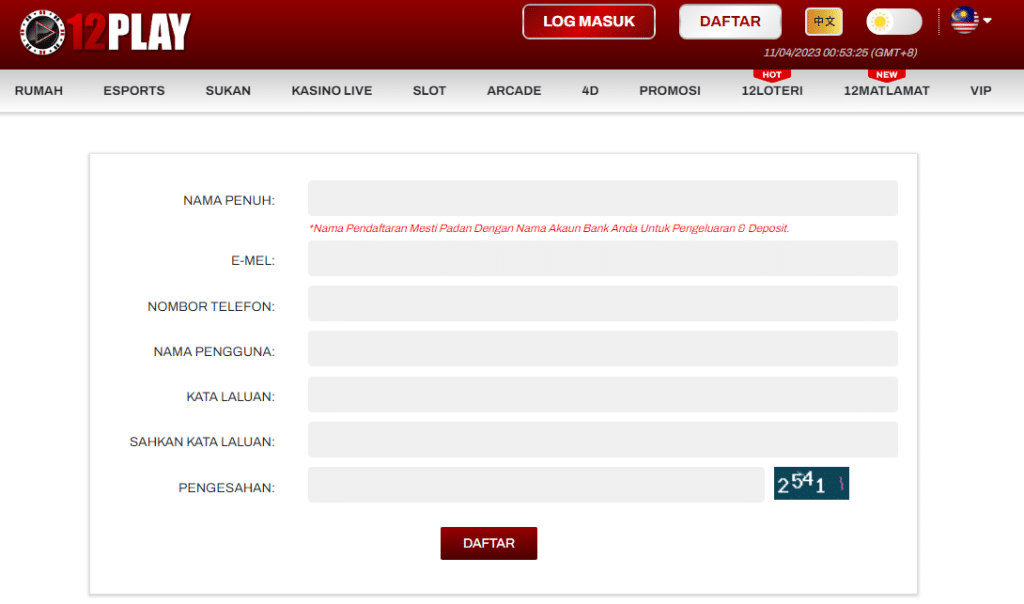The width and height of the screenshot is (1024, 604).
Task: Open the ARCADE menu item
Action: (x=514, y=91)
